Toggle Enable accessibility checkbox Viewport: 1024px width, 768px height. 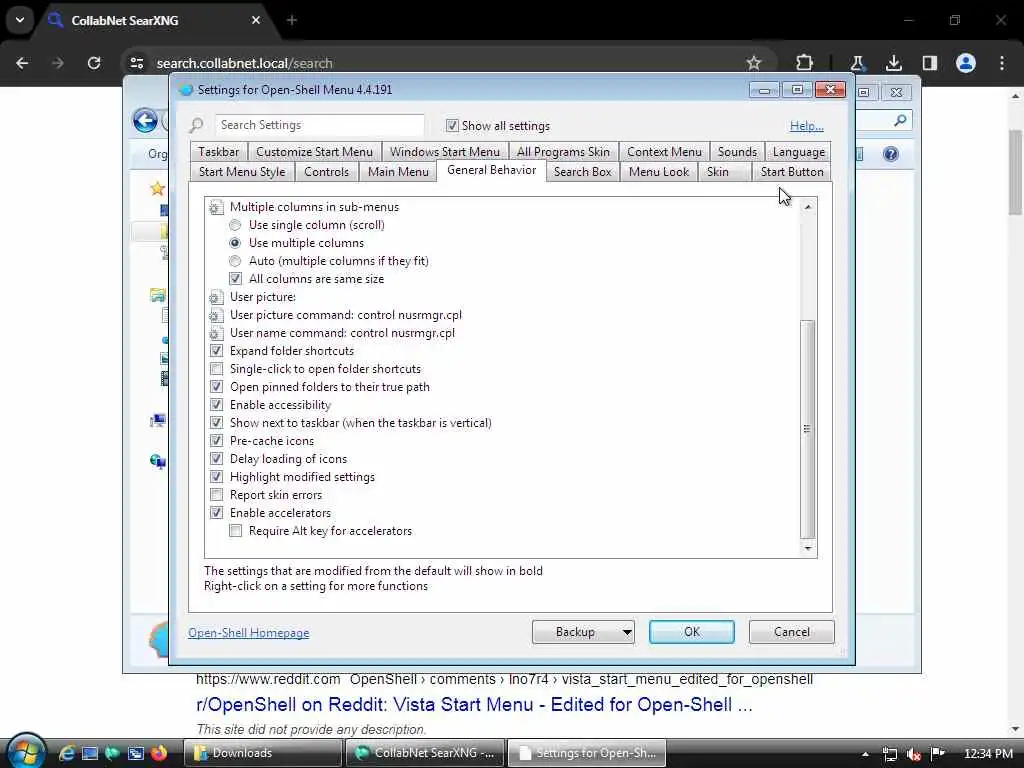pos(217,405)
